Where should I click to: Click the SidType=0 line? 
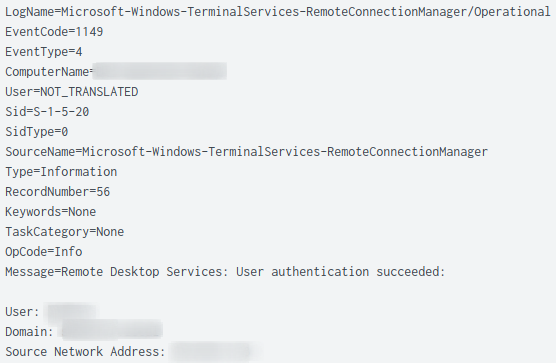pyautogui.click(x=37, y=132)
